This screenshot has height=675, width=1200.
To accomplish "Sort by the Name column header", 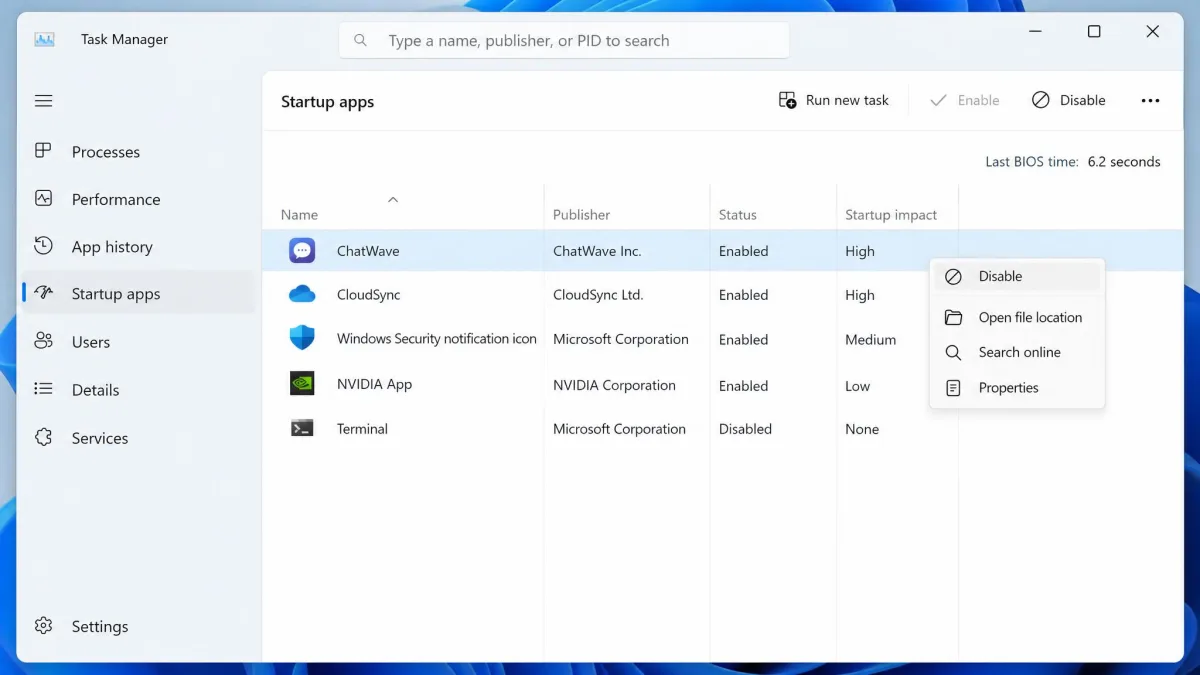I will pyautogui.click(x=299, y=215).
